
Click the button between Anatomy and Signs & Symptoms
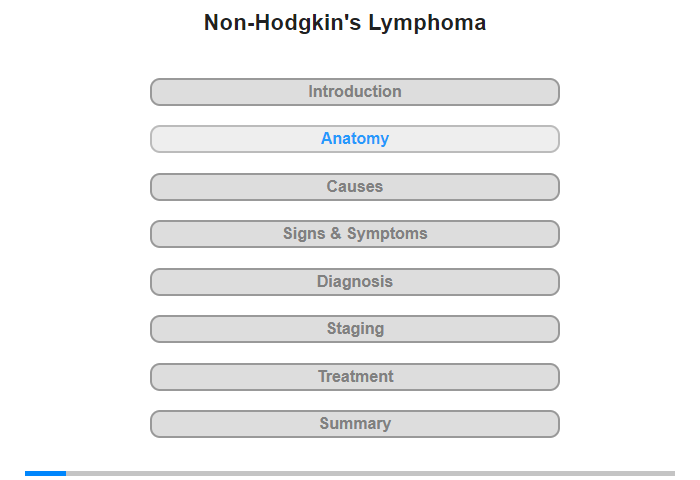coord(354,187)
